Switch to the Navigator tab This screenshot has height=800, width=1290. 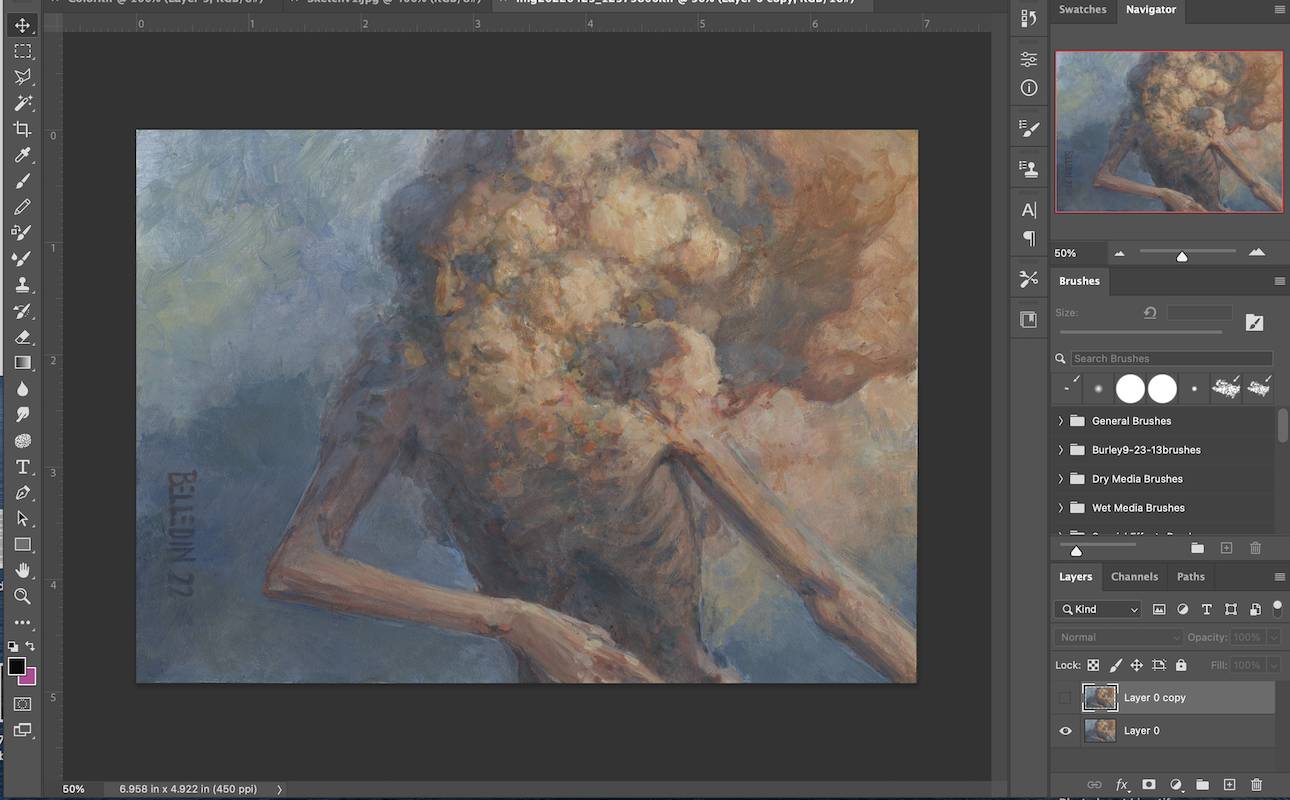tap(1151, 10)
